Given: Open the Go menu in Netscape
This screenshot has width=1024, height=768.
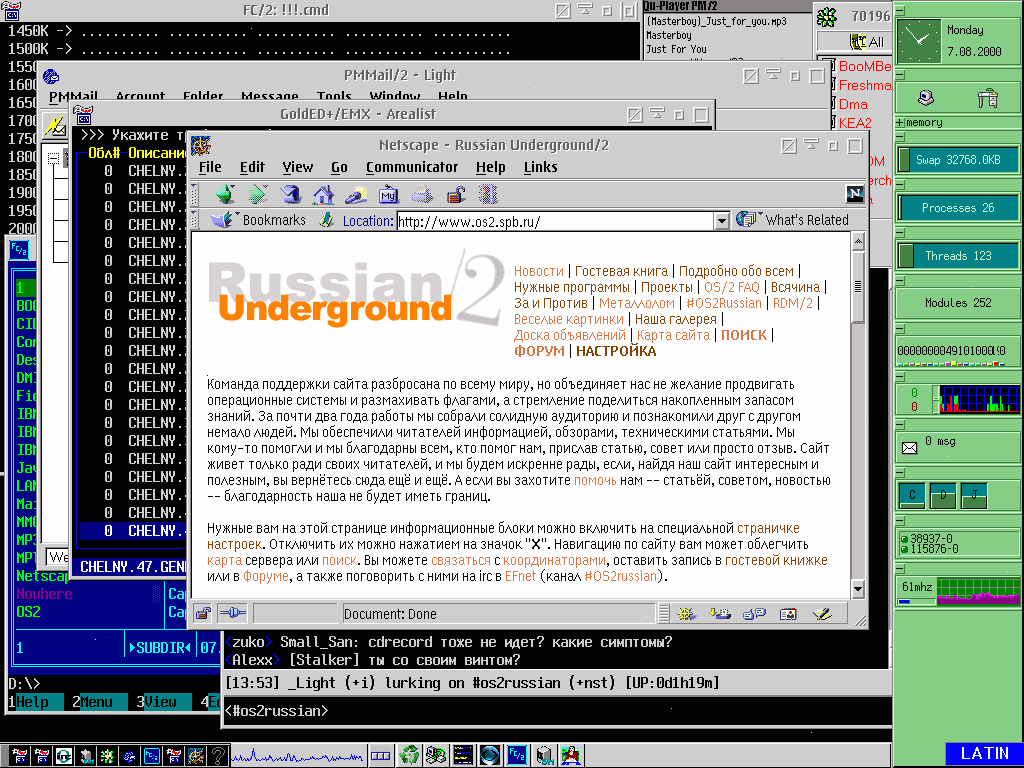Looking at the screenshot, I should (x=339, y=167).
